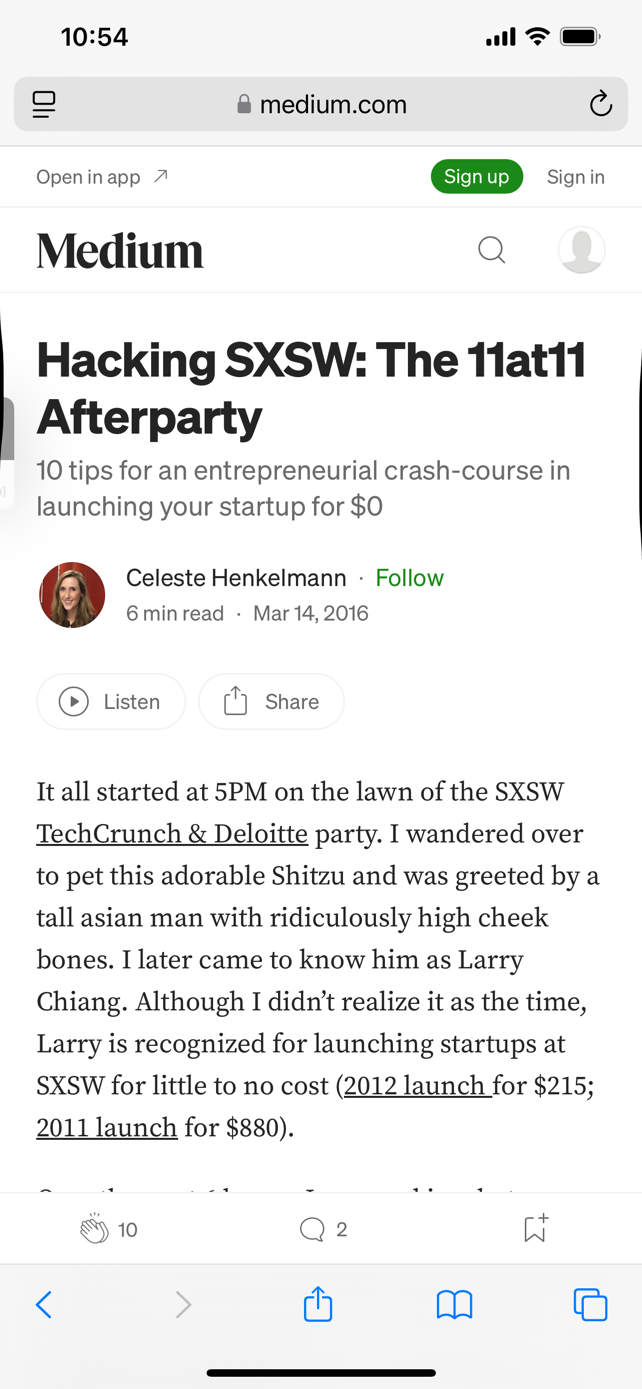Show all Safari tabs

tap(590, 1304)
